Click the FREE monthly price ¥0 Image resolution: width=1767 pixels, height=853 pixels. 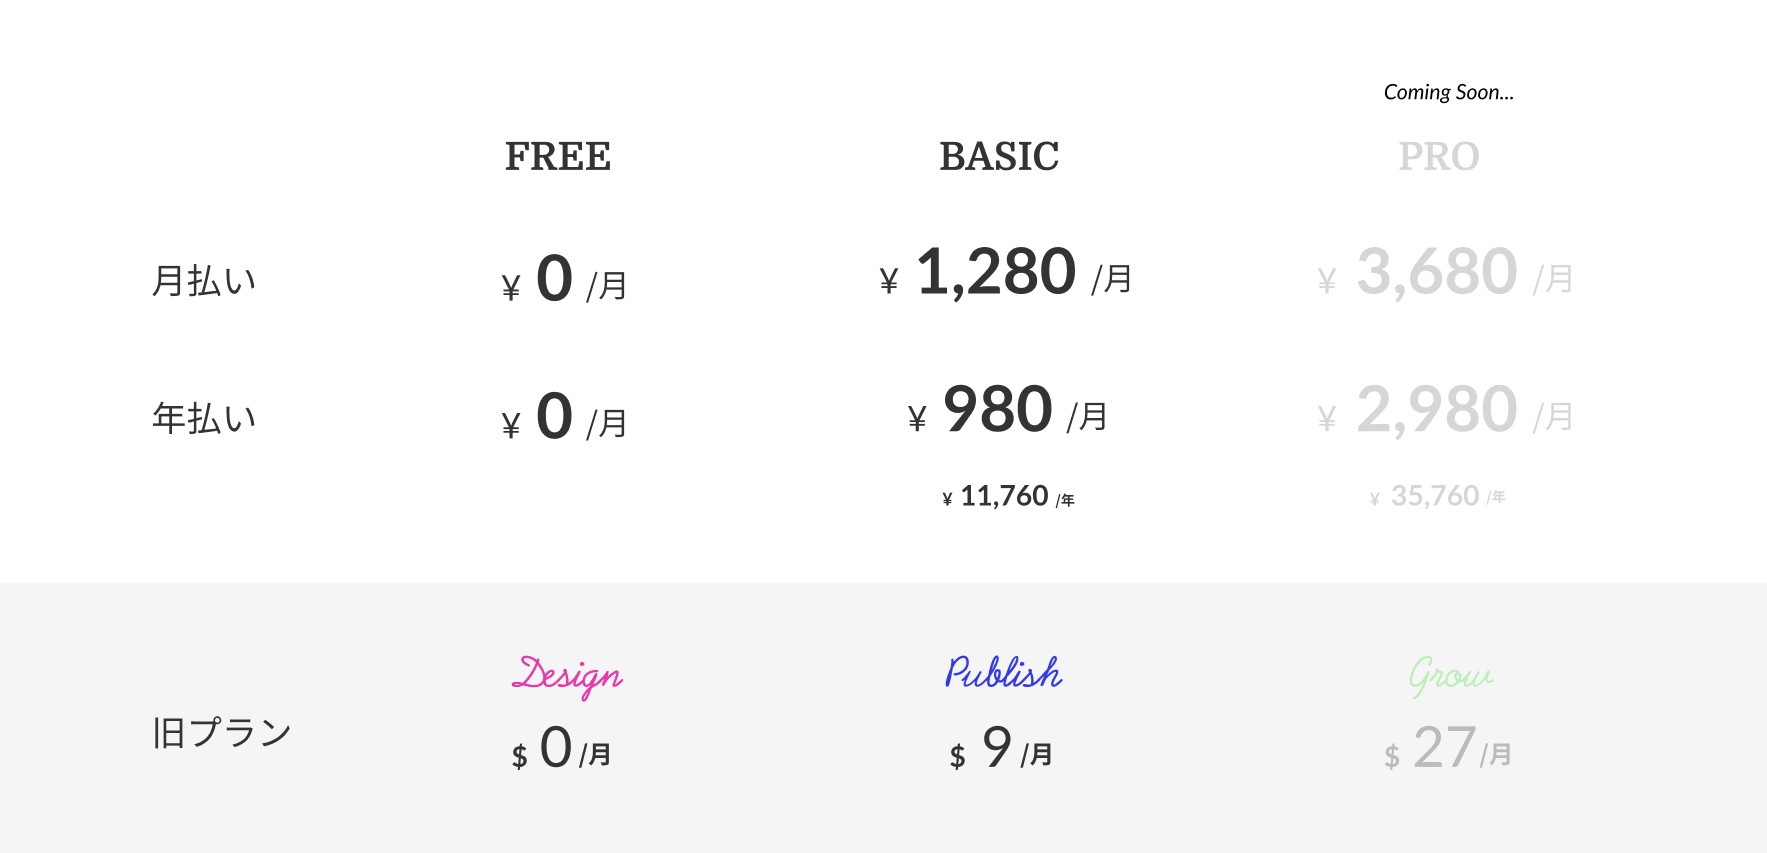pos(564,279)
